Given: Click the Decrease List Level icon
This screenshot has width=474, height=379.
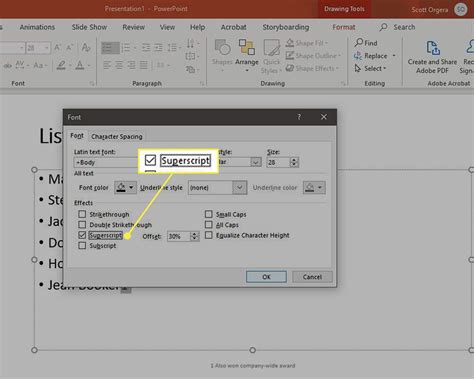Looking at the screenshot, I should tap(146, 48).
